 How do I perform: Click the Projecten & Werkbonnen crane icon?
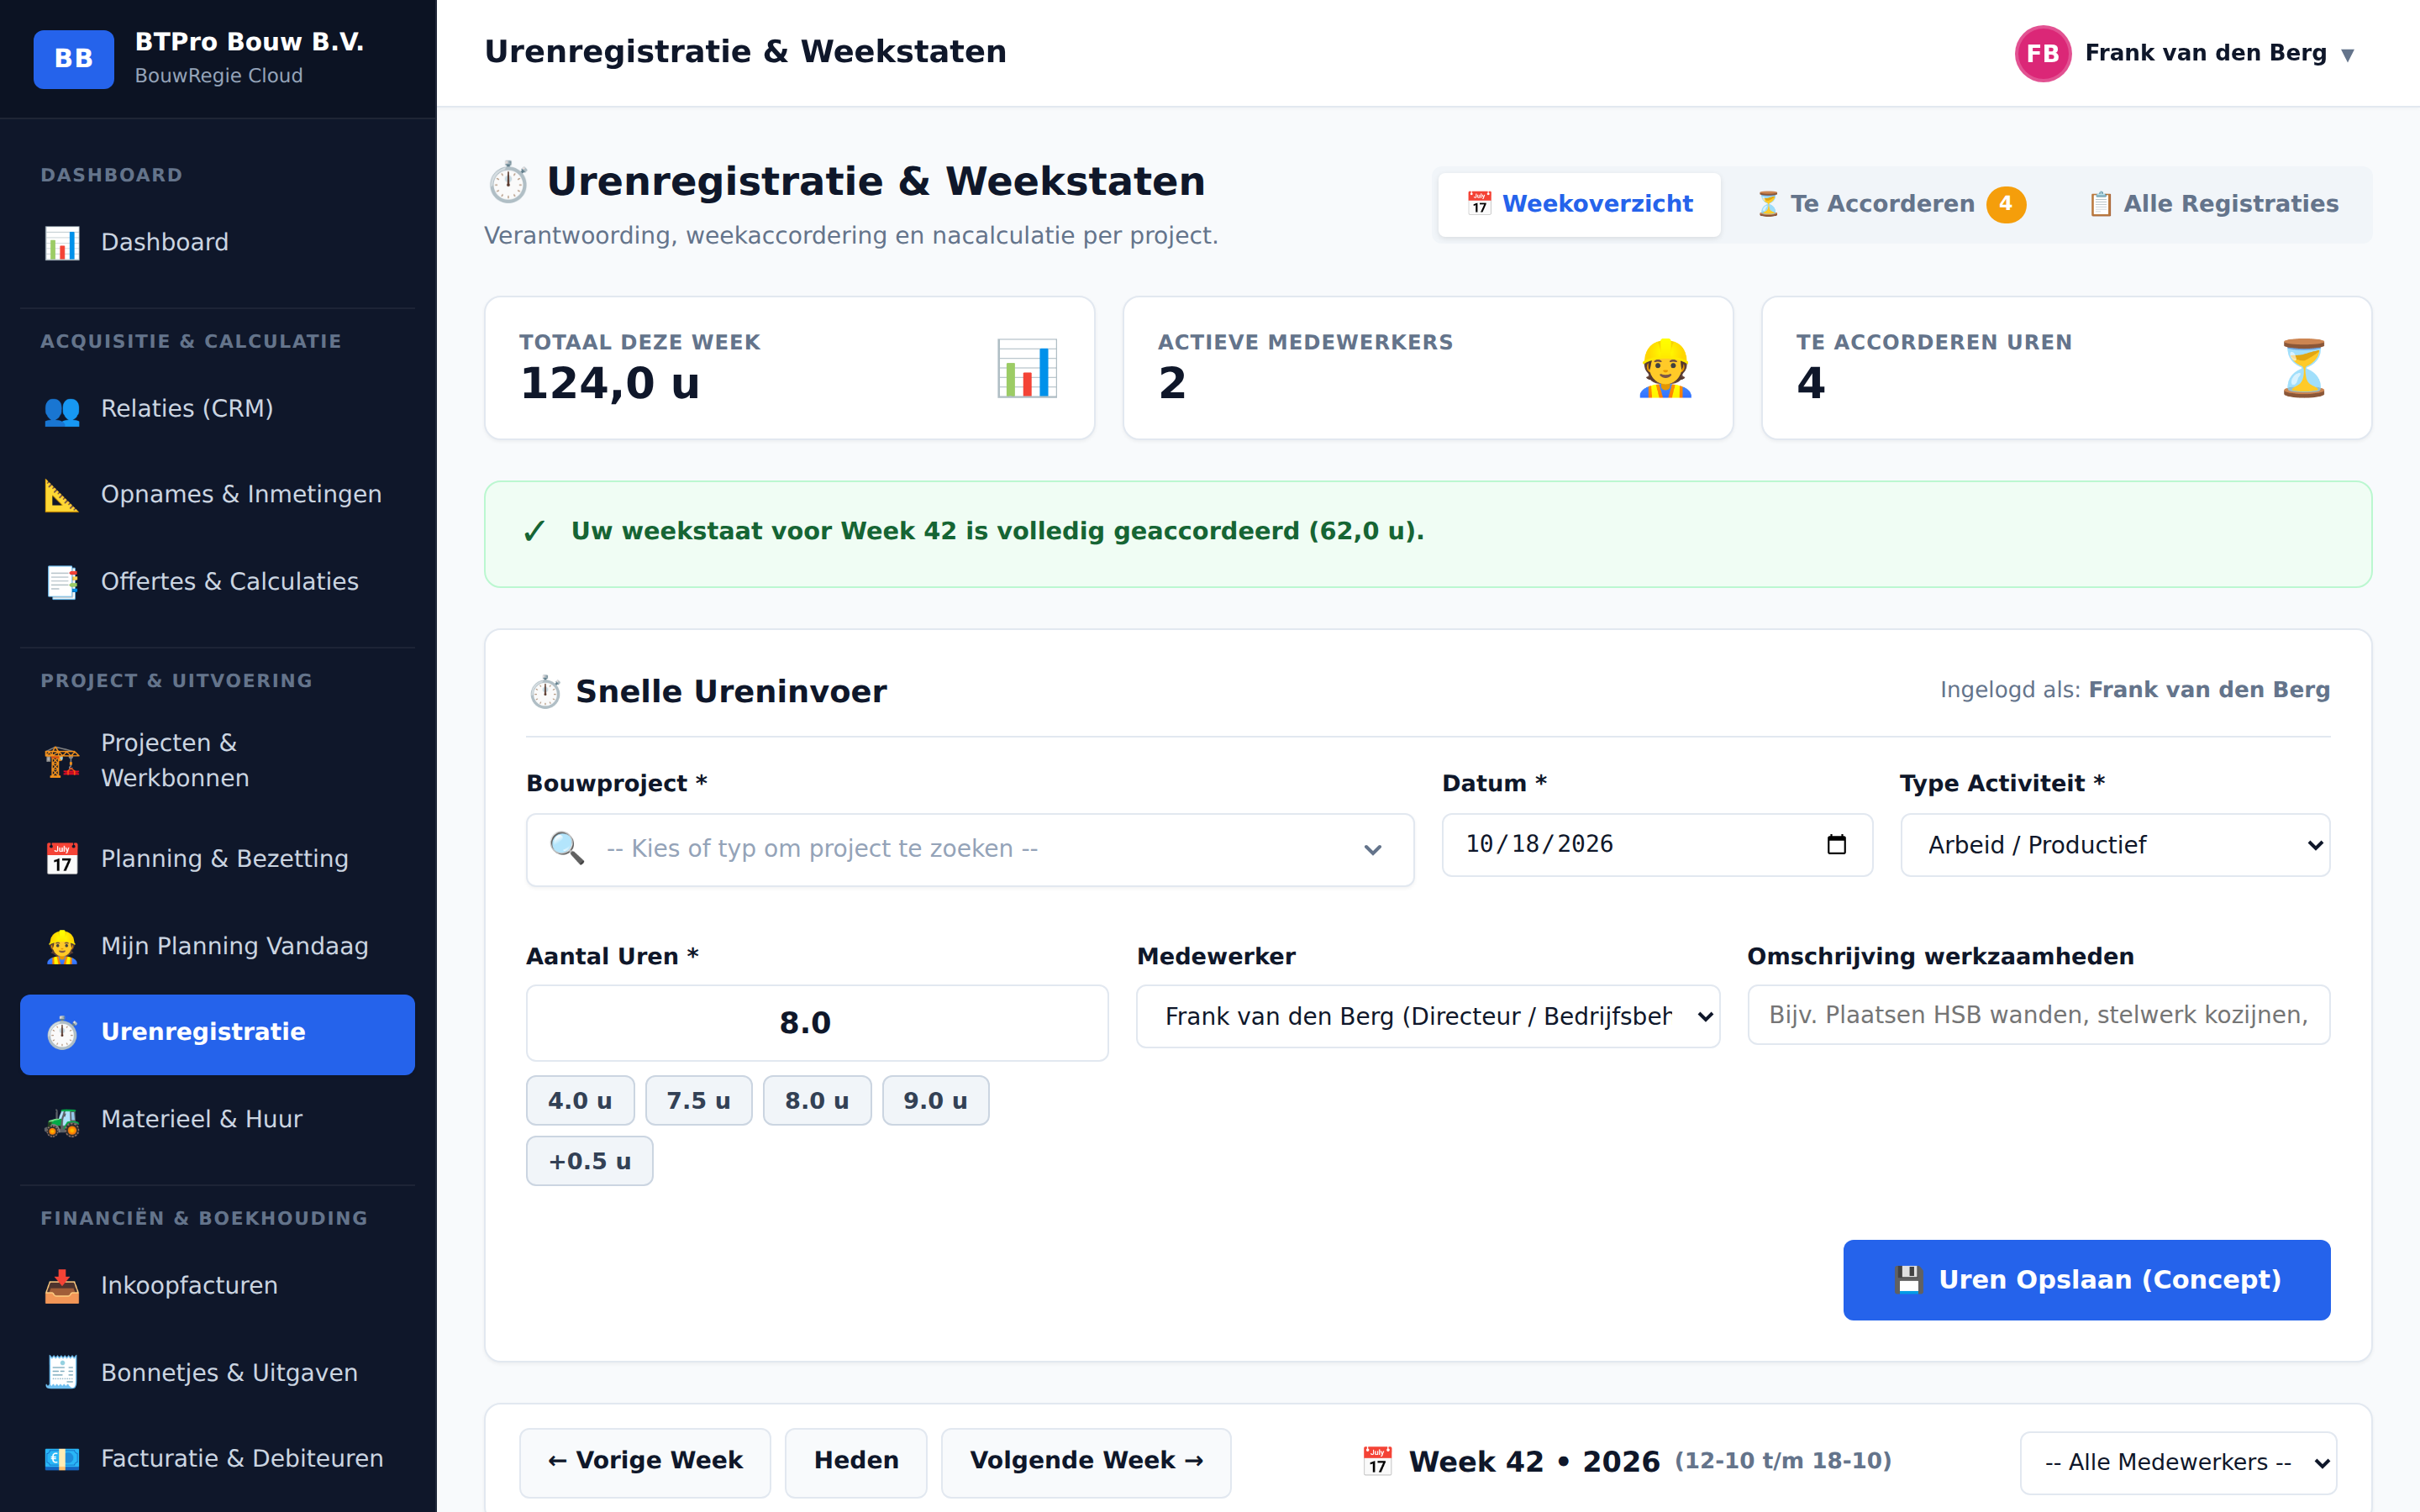[x=62, y=760]
